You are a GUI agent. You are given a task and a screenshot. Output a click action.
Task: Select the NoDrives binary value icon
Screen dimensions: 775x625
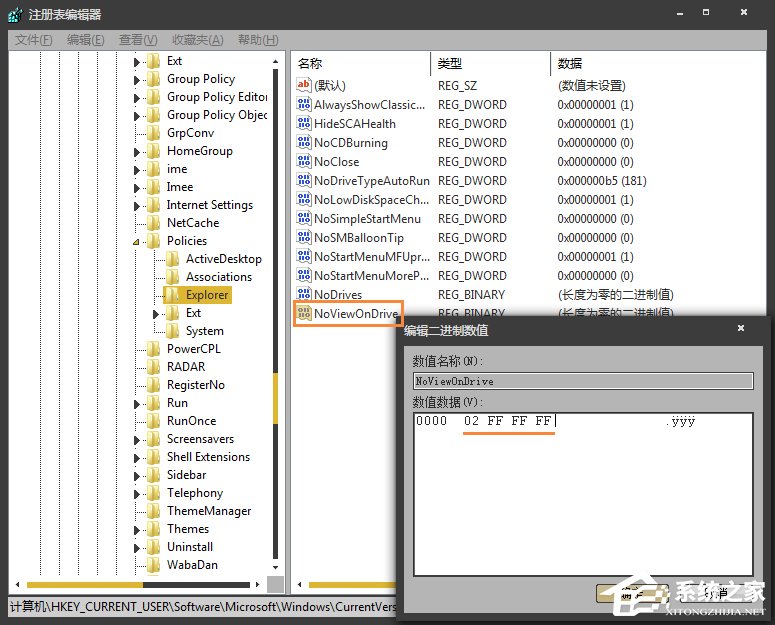pos(304,295)
